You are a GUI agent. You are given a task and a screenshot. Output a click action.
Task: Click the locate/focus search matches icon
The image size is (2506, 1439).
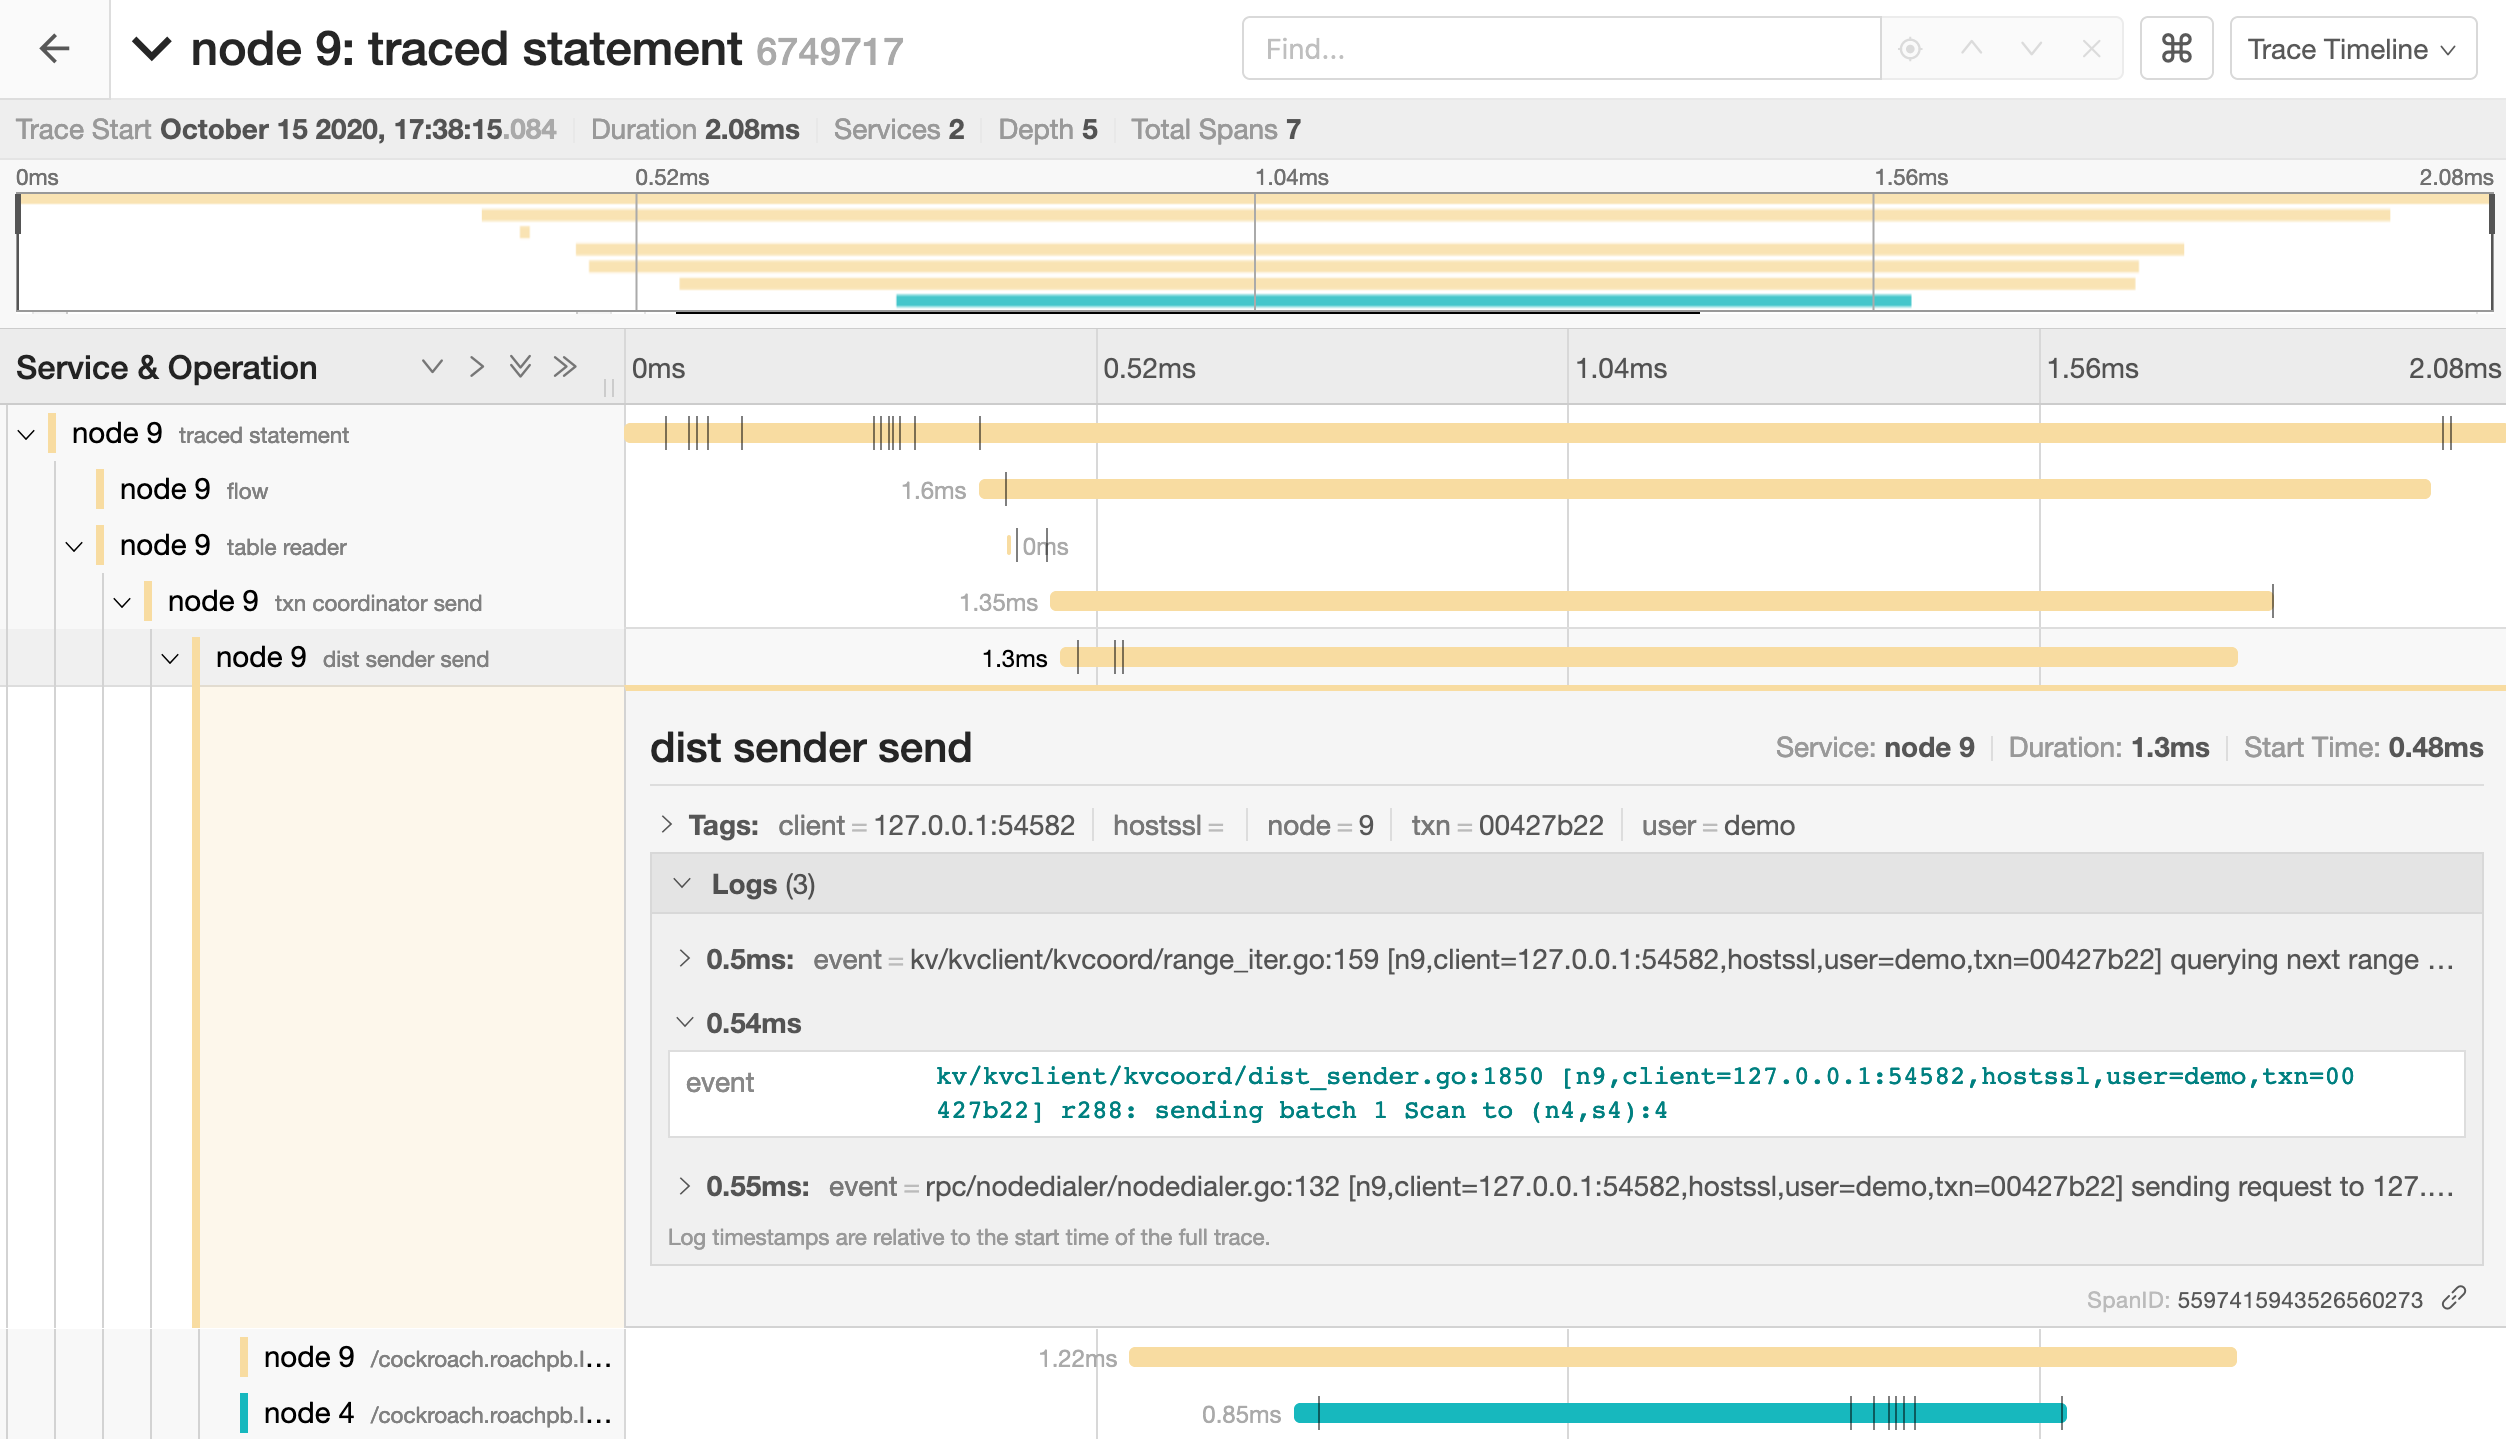(x=1910, y=48)
